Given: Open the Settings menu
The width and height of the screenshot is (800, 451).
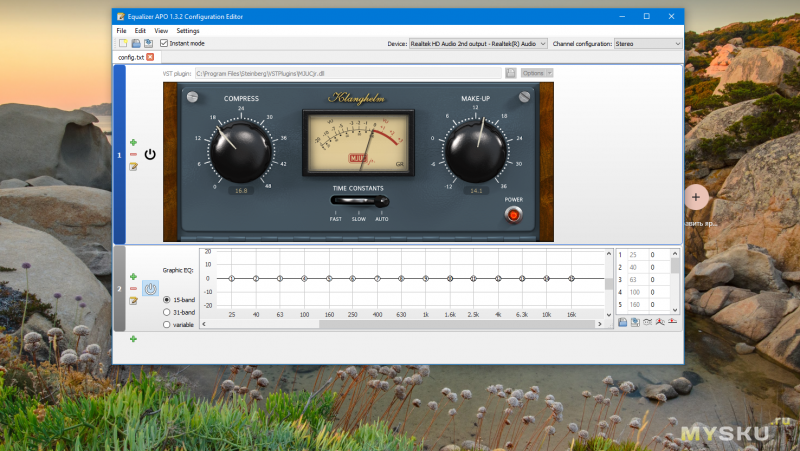Looking at the screenshot, I should [x=188, y=31].
